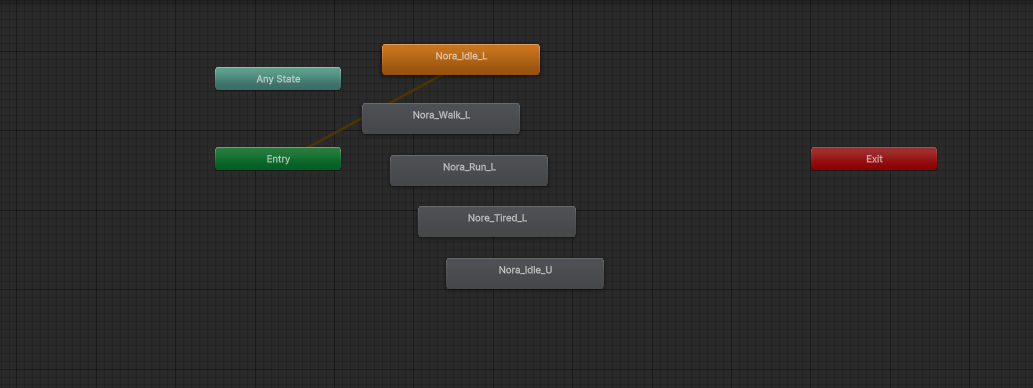This screenshot has height=388, width=1033.
Task: Click the Any State label text
Action: click(278, 78)
